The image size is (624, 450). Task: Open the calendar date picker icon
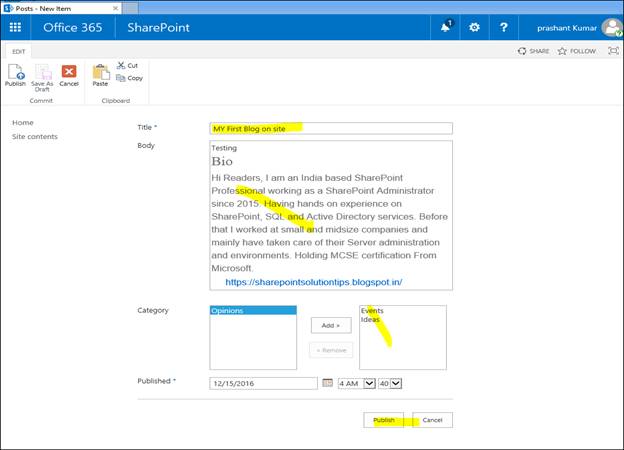(328, 383)
